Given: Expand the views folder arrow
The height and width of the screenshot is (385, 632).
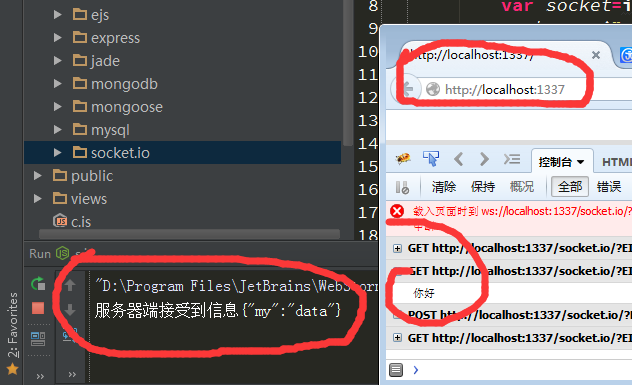Looking at the screenshot, I should point(37,199).
